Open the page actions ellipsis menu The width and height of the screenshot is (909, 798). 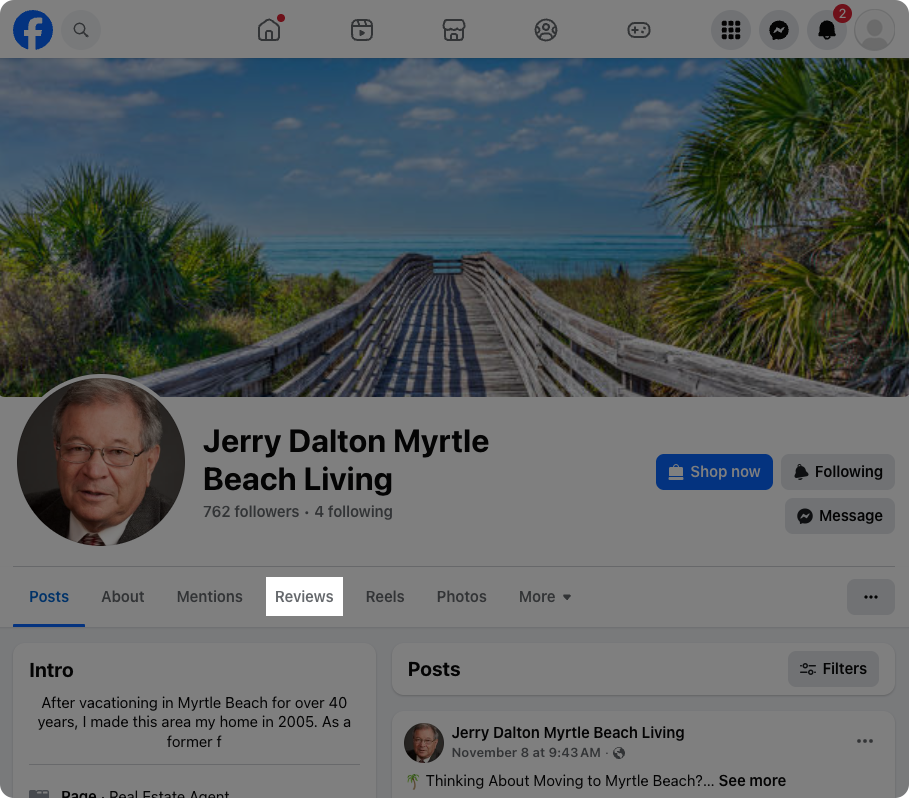point(870,596)
